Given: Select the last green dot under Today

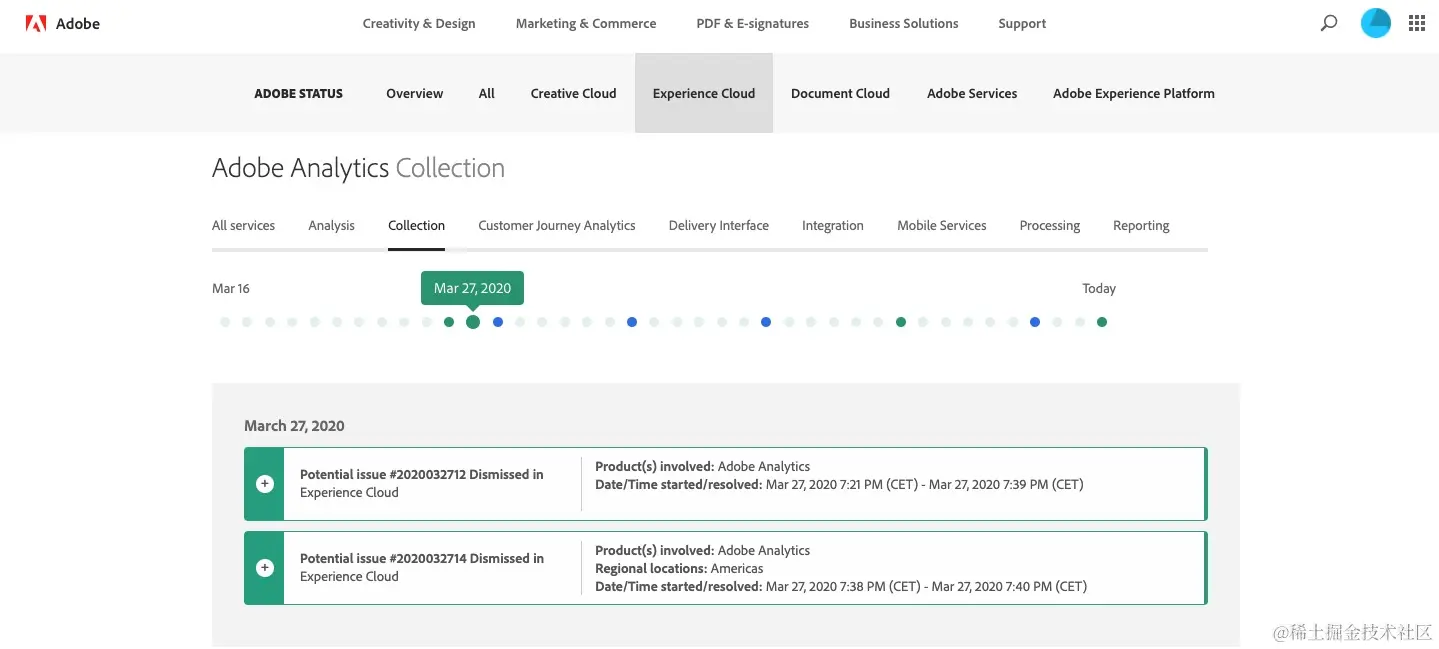Looking at the screenshot, I should 1102,322.
